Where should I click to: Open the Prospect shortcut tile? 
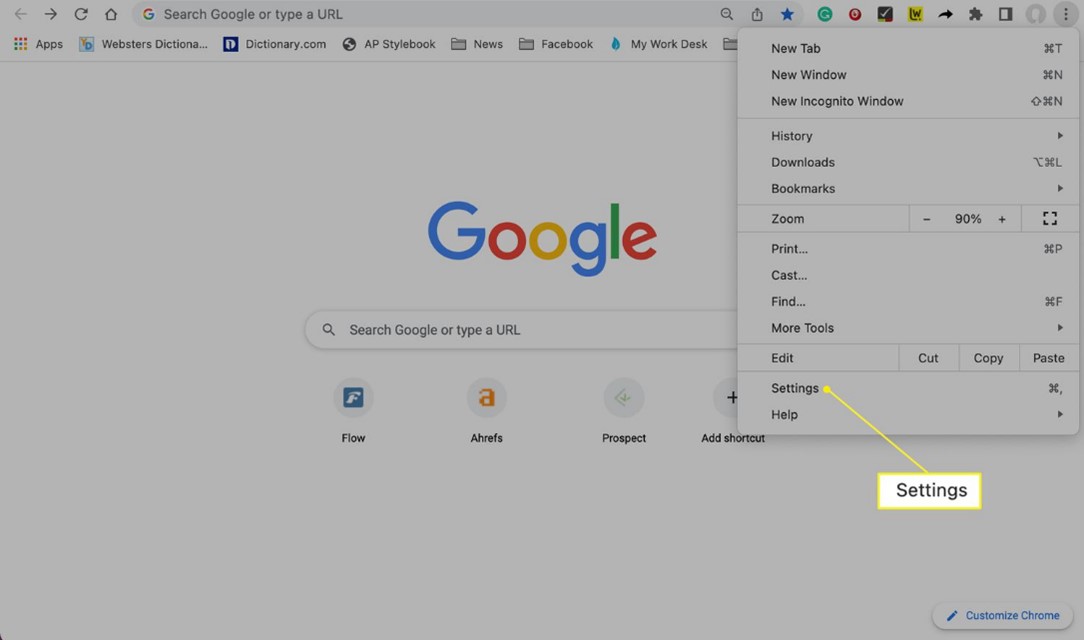coord(624,411)
